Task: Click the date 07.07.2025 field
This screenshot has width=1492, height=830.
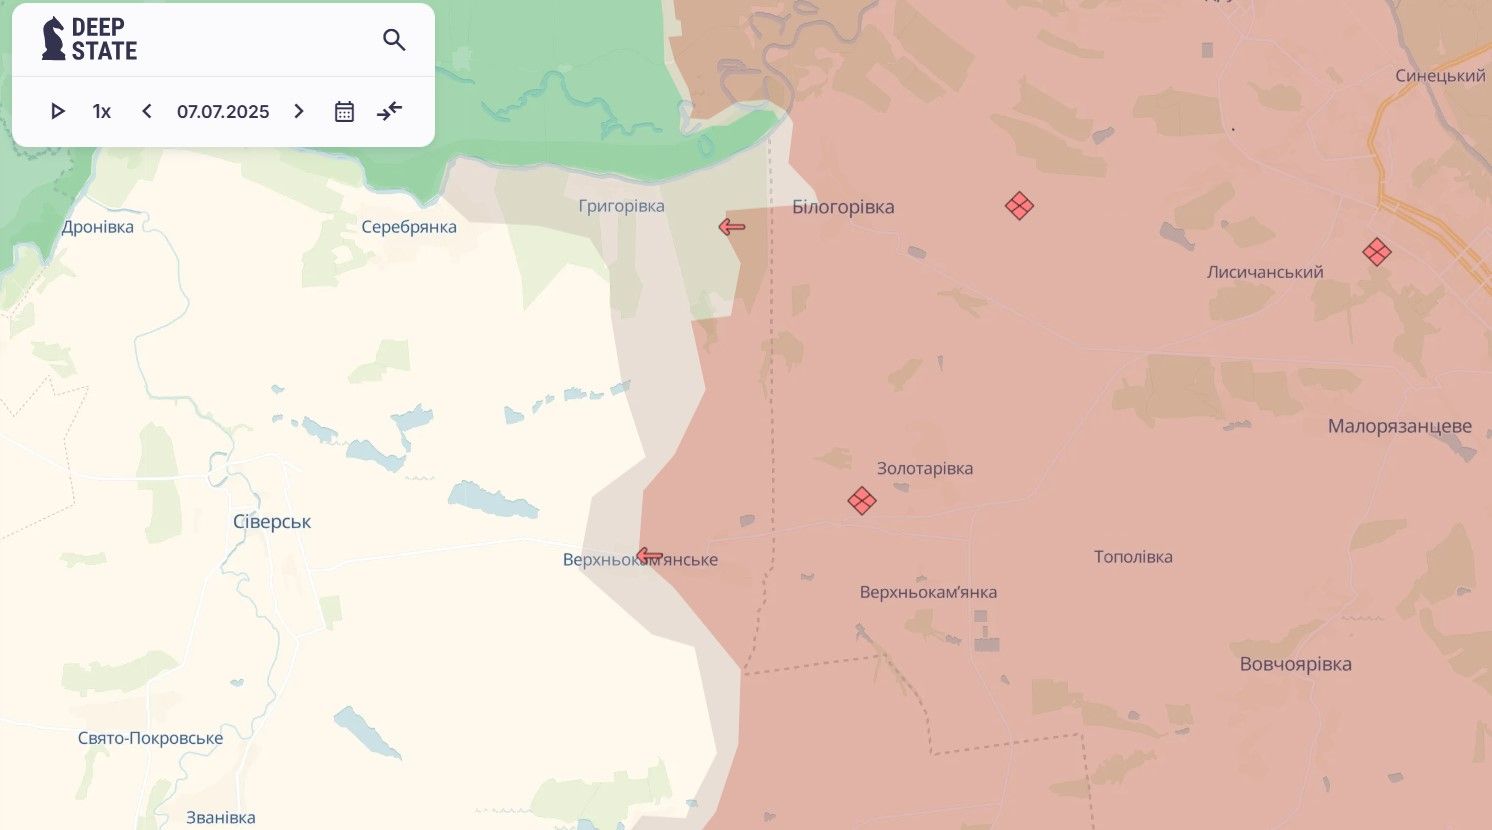Action: pyautogui.click(x=223, y=111)
